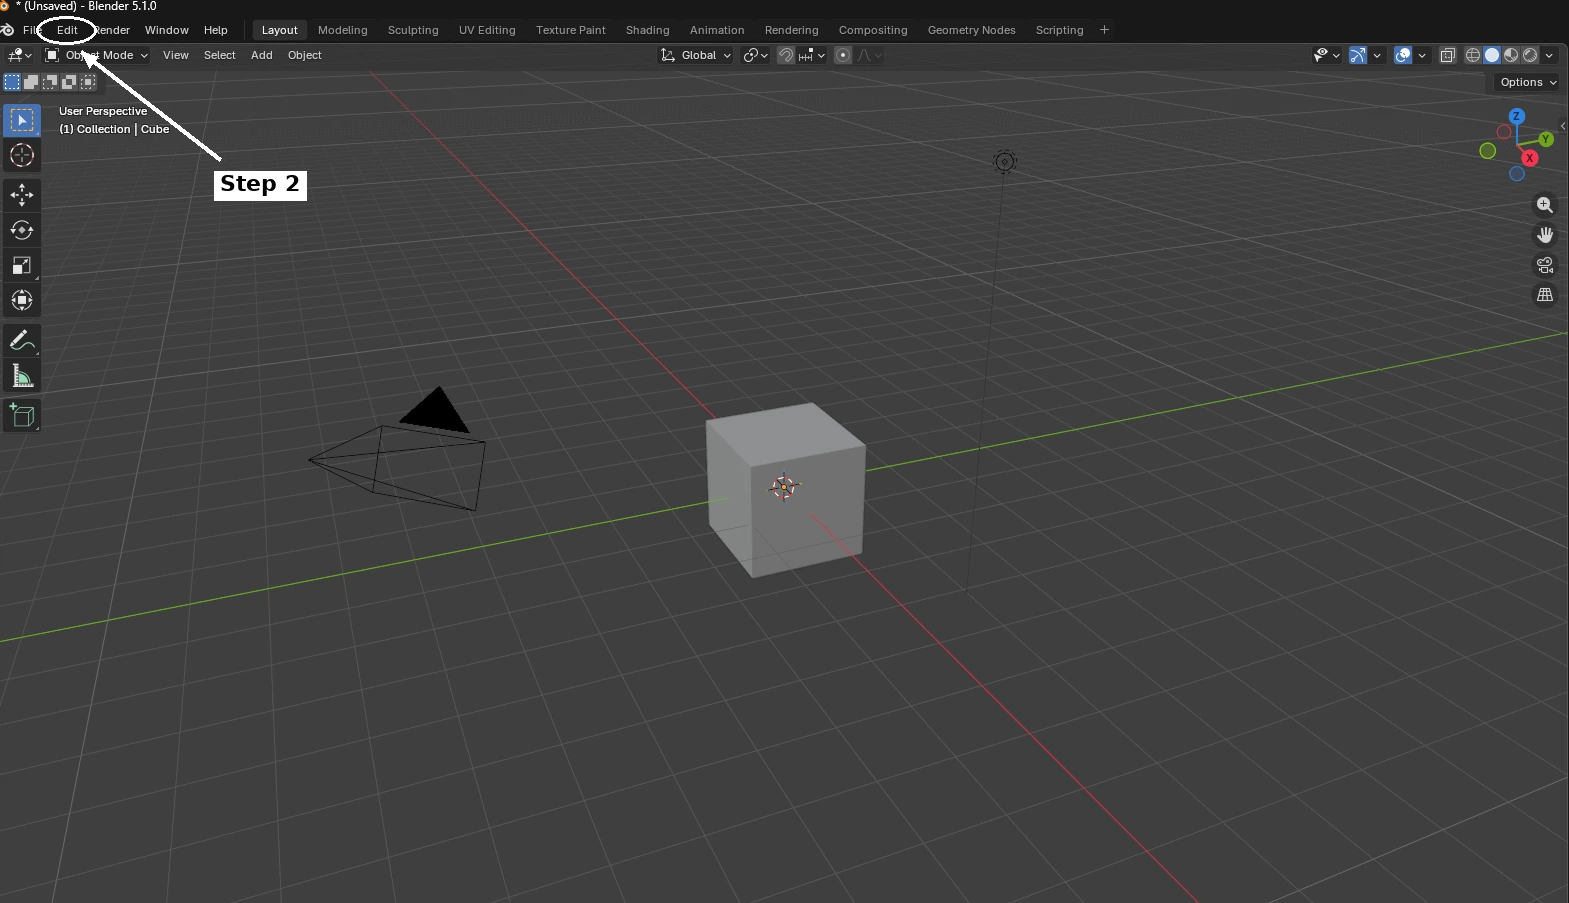Viewport: 1569px width, 903px height.
Task: Choose the Measure ruler tool
Action: click(22, 376)
